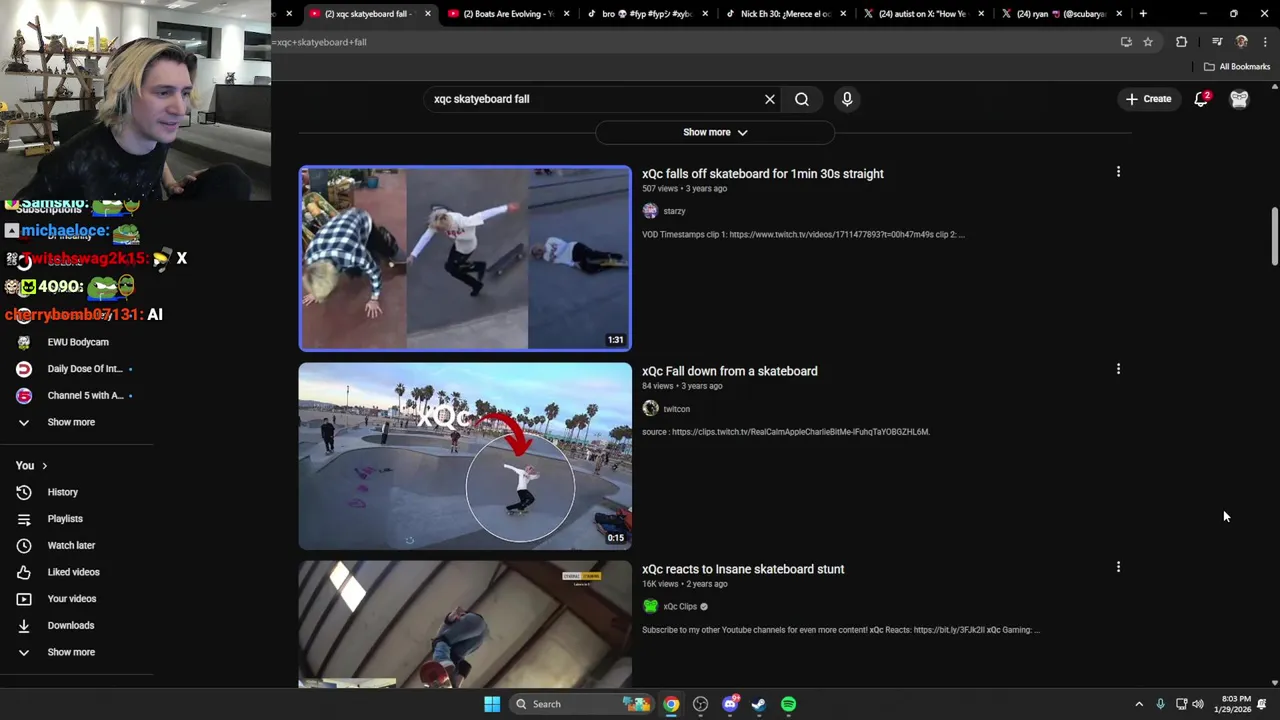Screen dimensions: 1280x720
Task: Open the Chrome profile avatar
Action: (1242, 42)
